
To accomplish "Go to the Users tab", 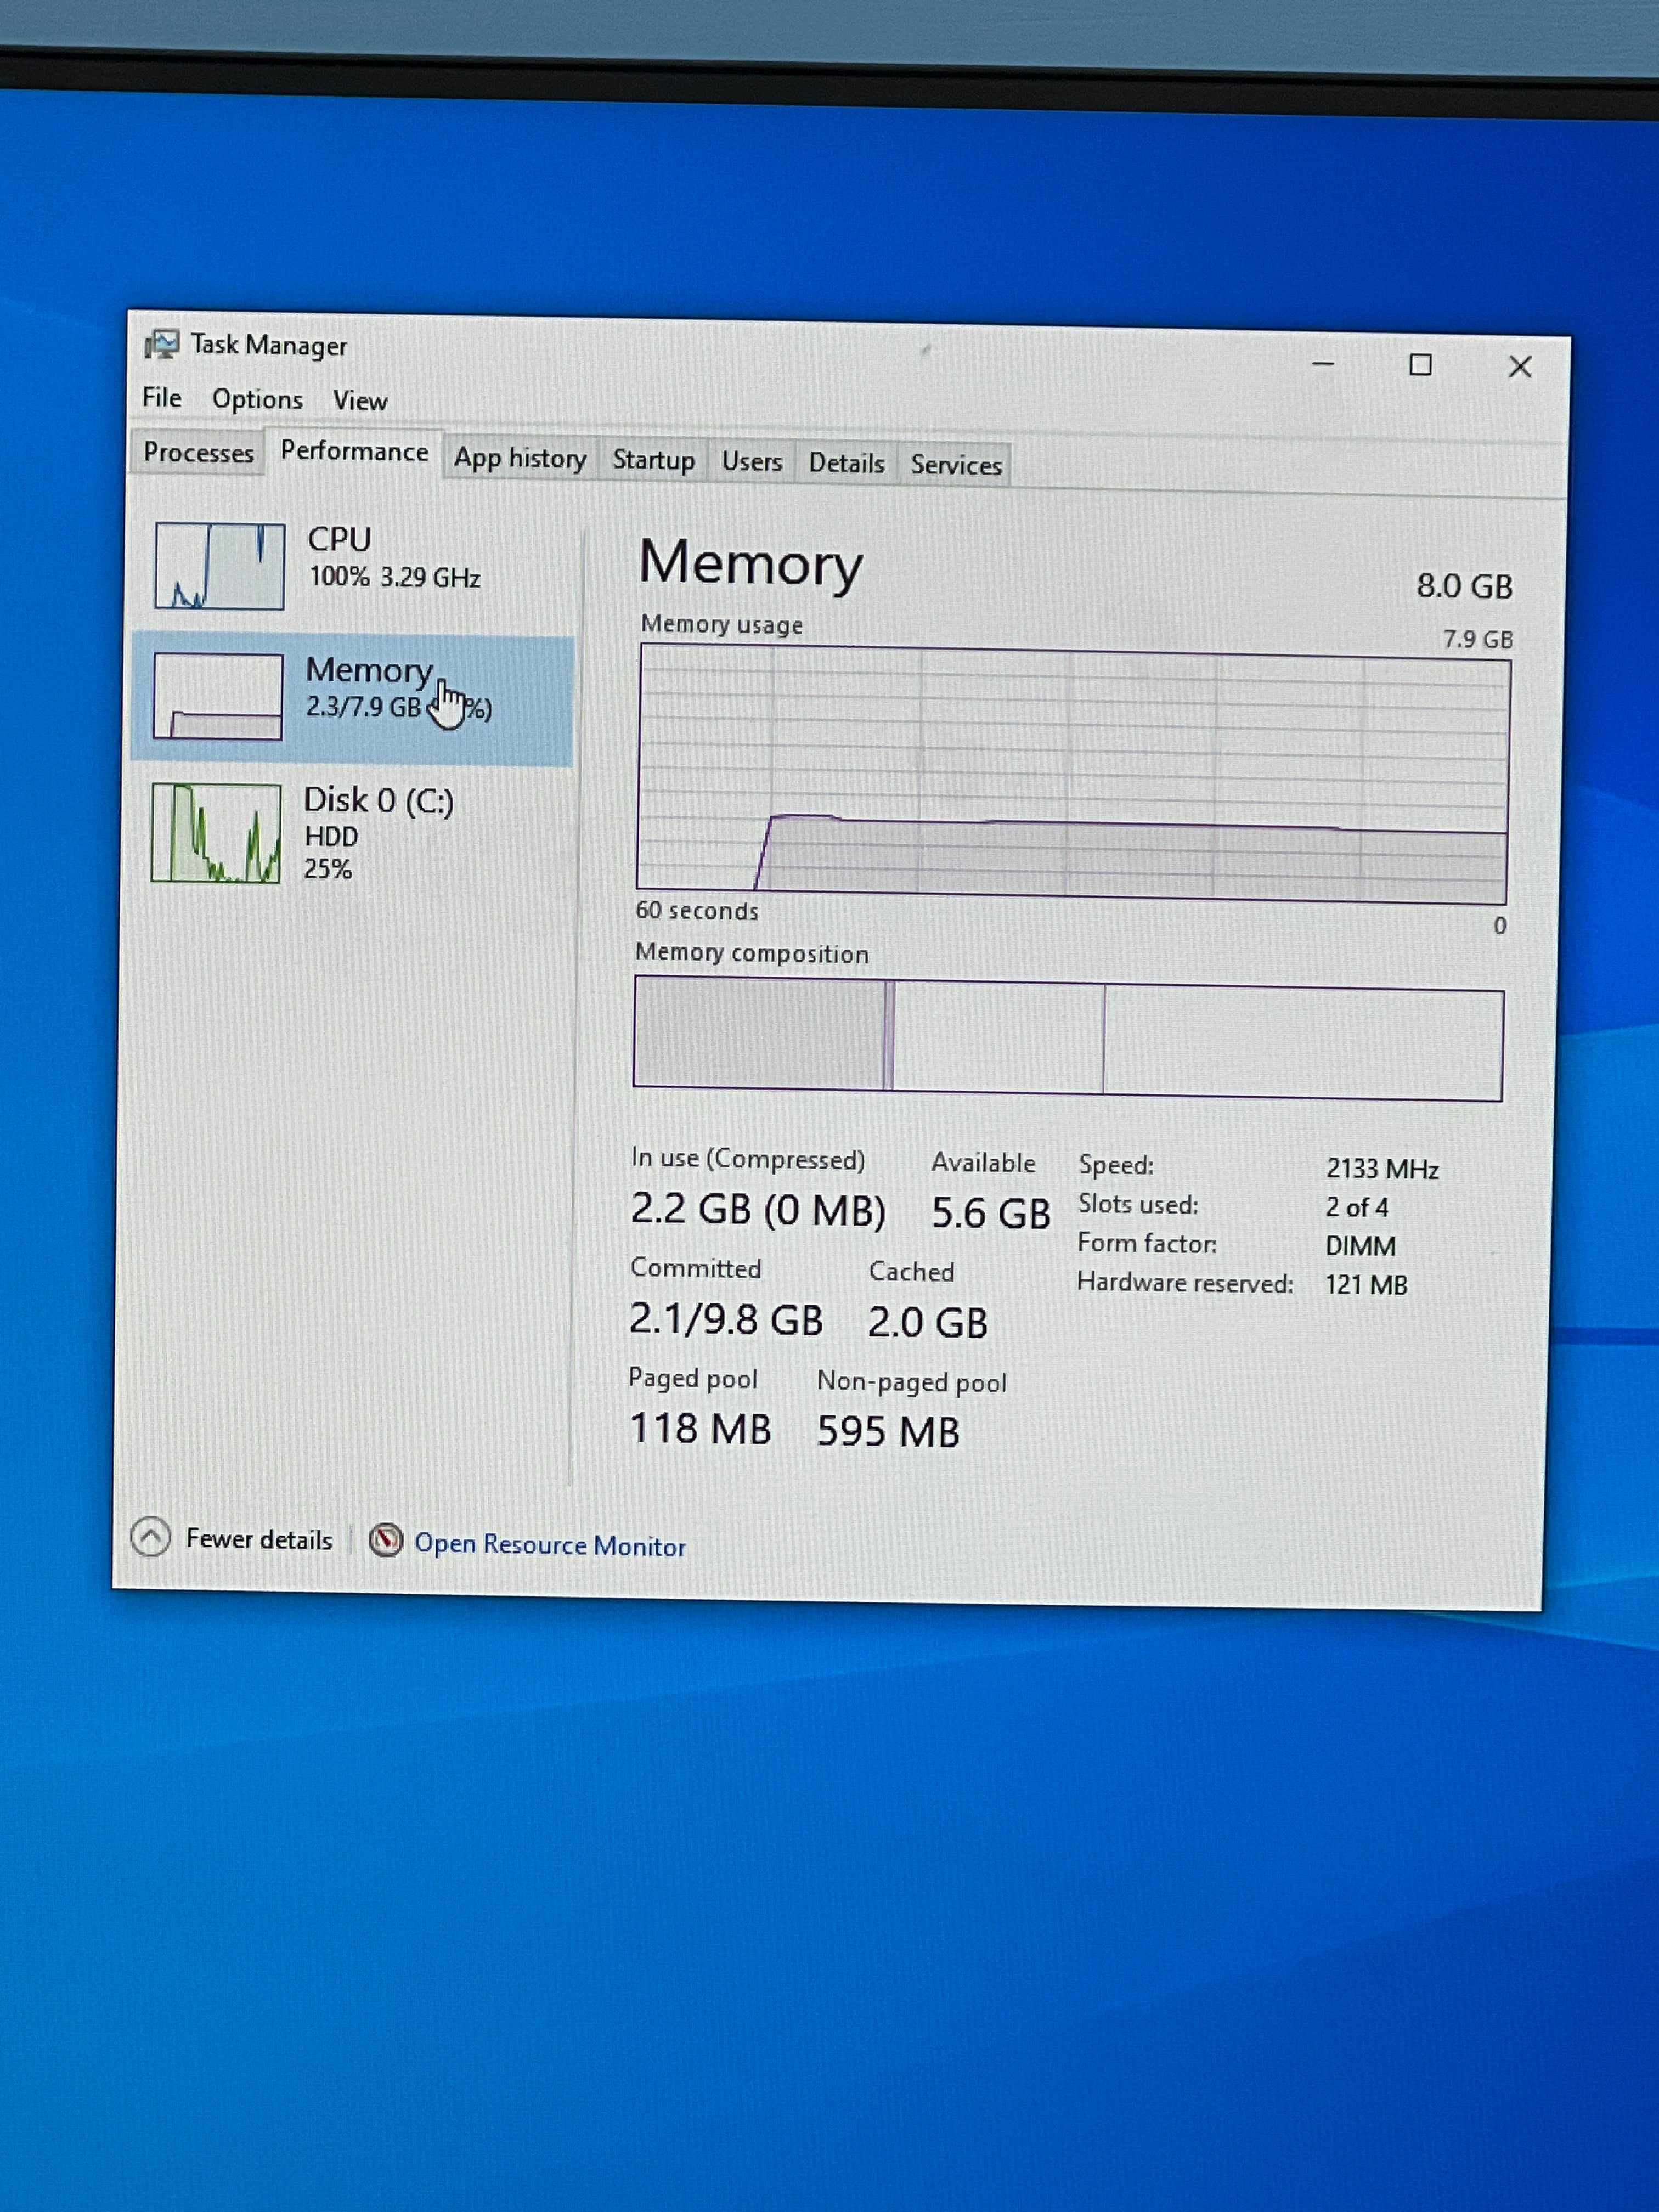I will tap(751, 461).
